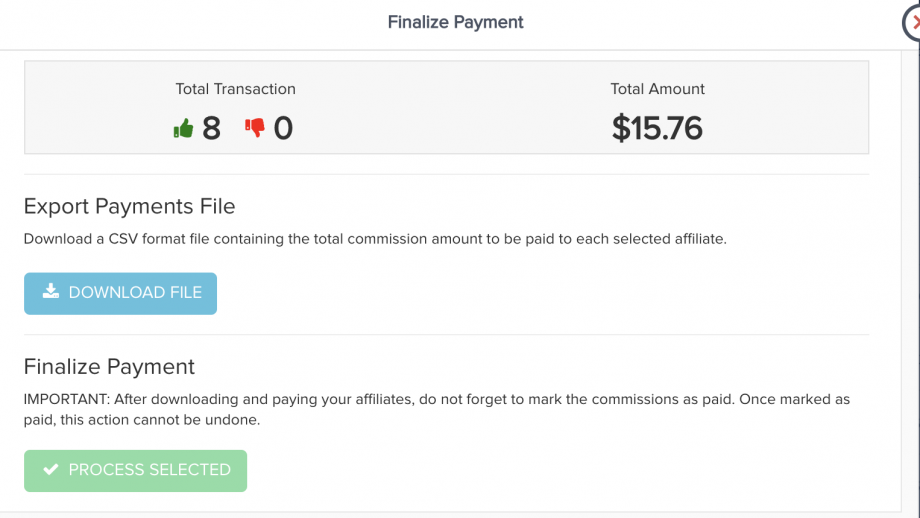
Task: Click the CSV format file description text
Action: click(373, 240)
